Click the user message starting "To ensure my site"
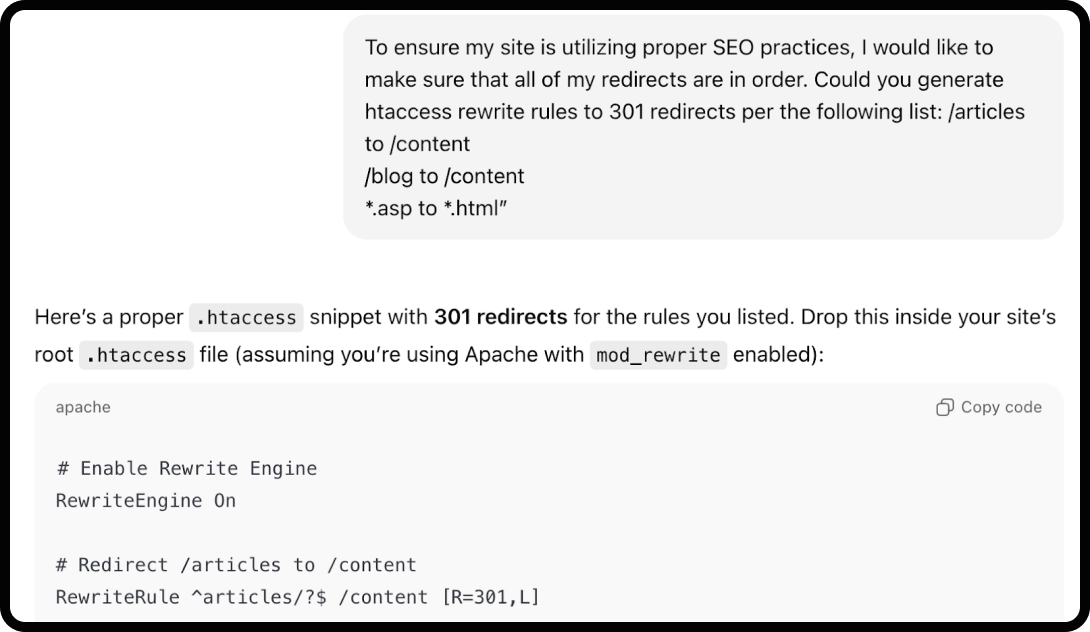Screen dimensions: 1090x632 point(678,48)
